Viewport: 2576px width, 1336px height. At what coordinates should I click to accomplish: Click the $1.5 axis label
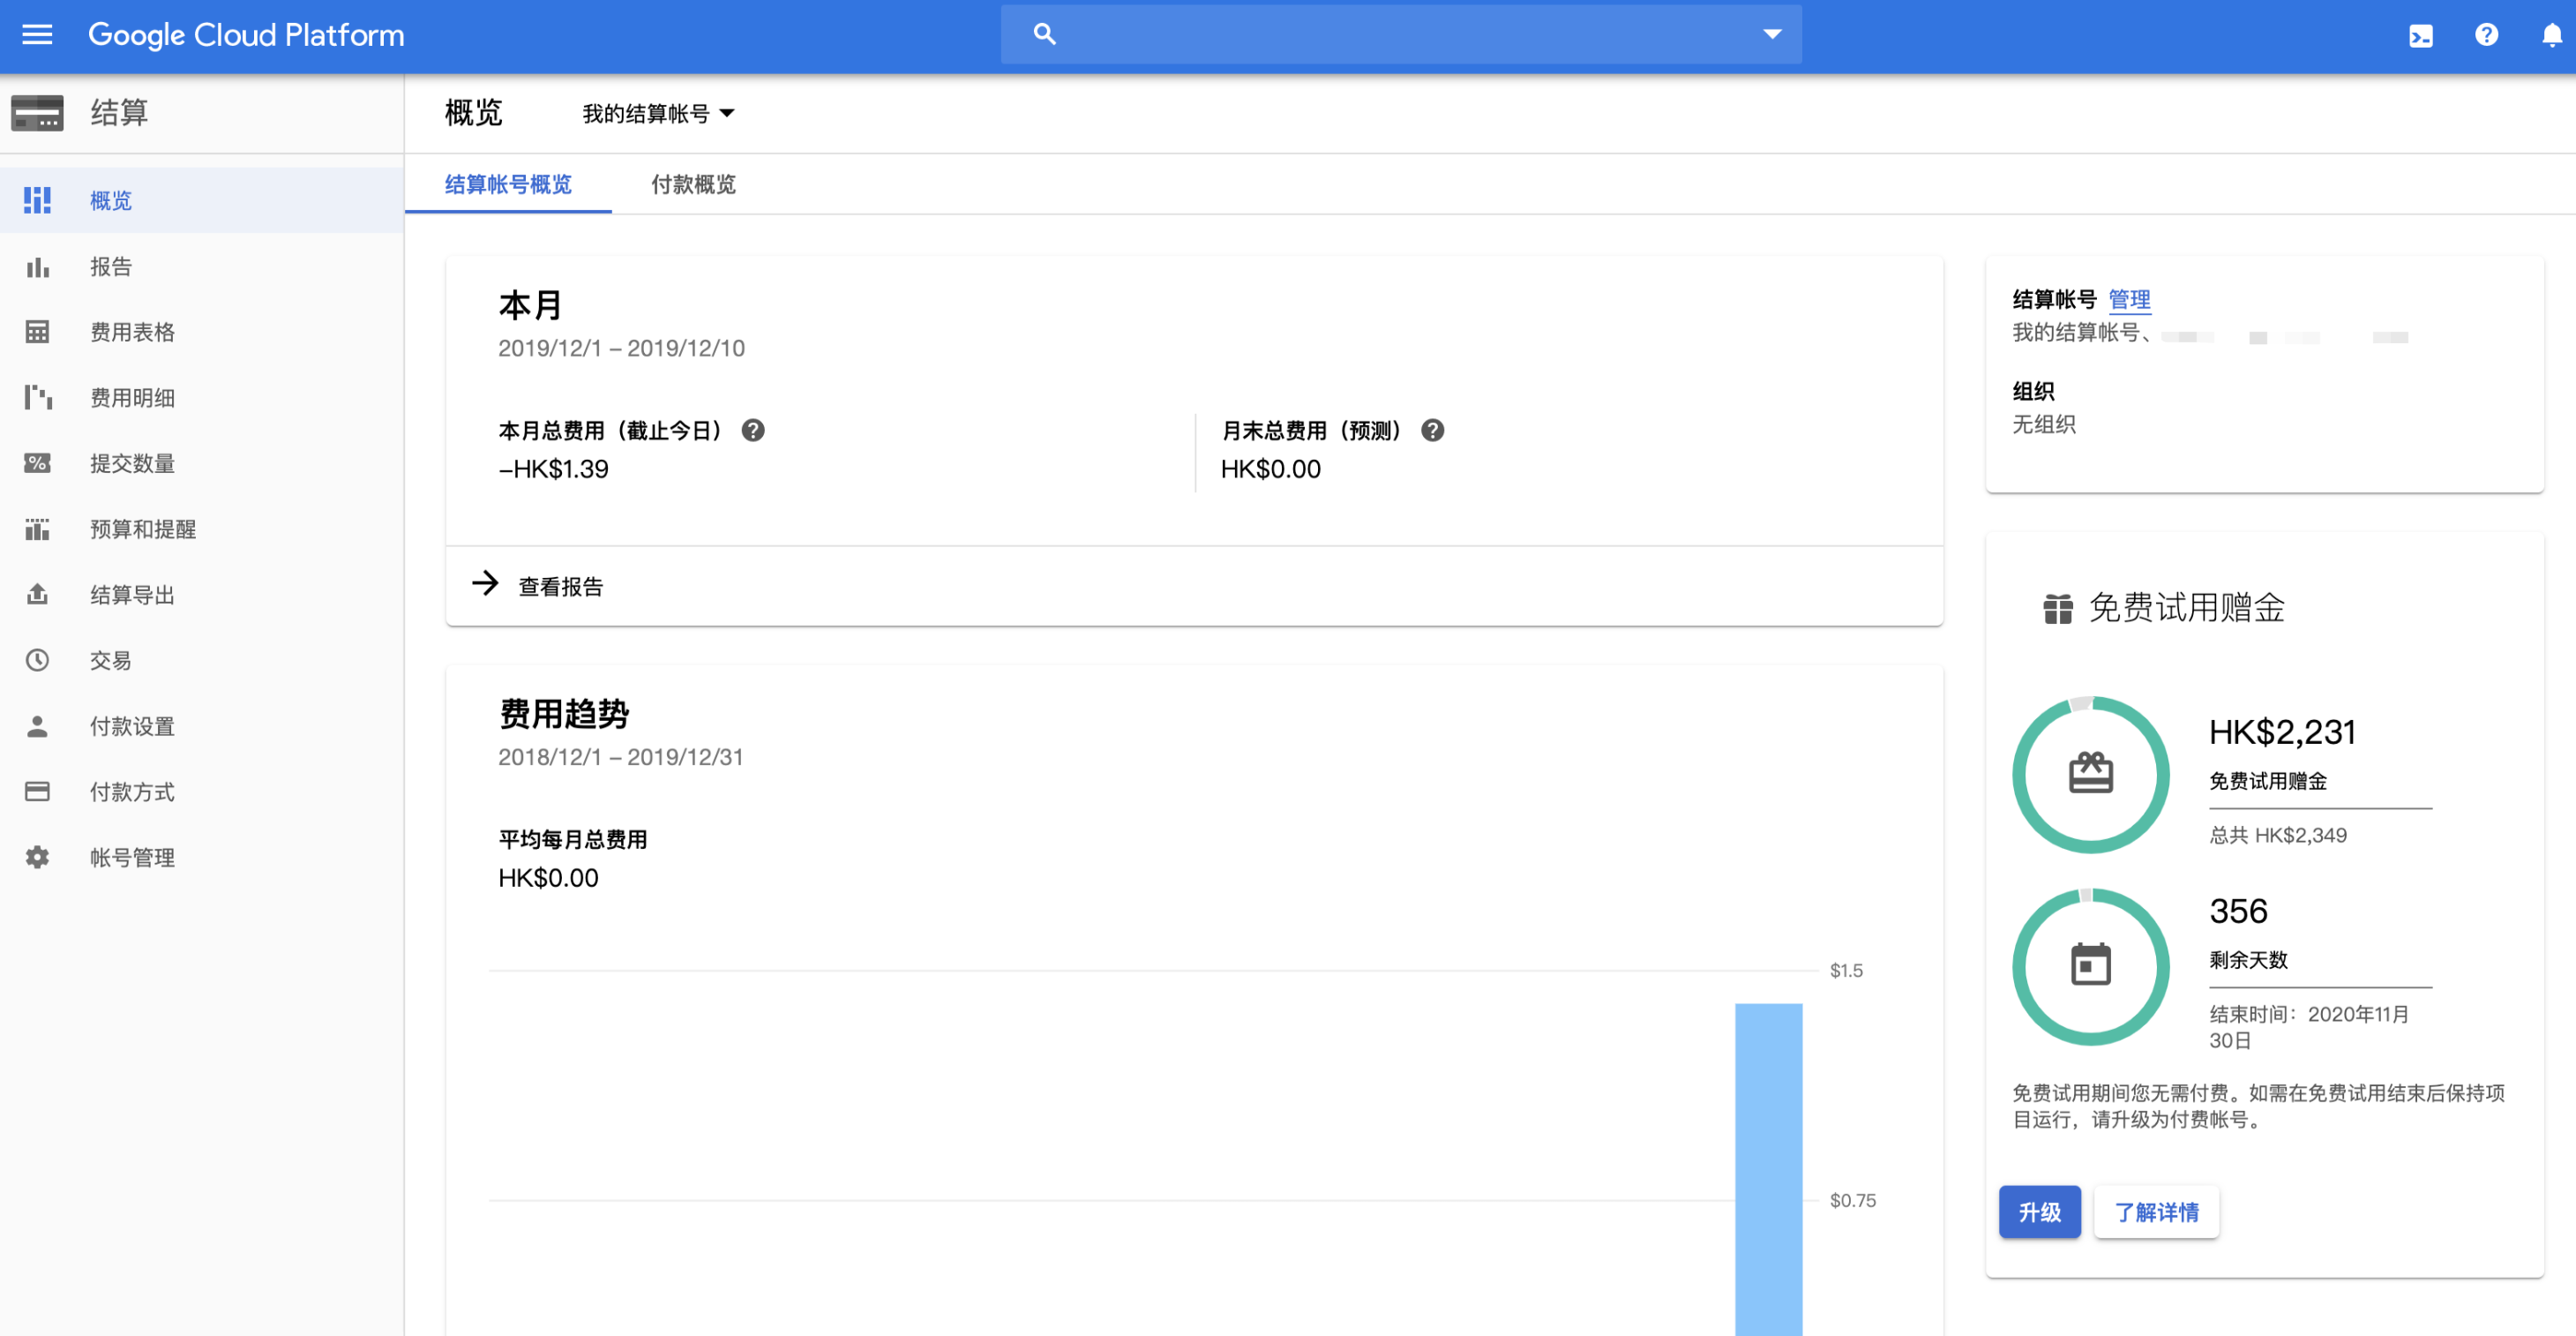coord(1846,970)
